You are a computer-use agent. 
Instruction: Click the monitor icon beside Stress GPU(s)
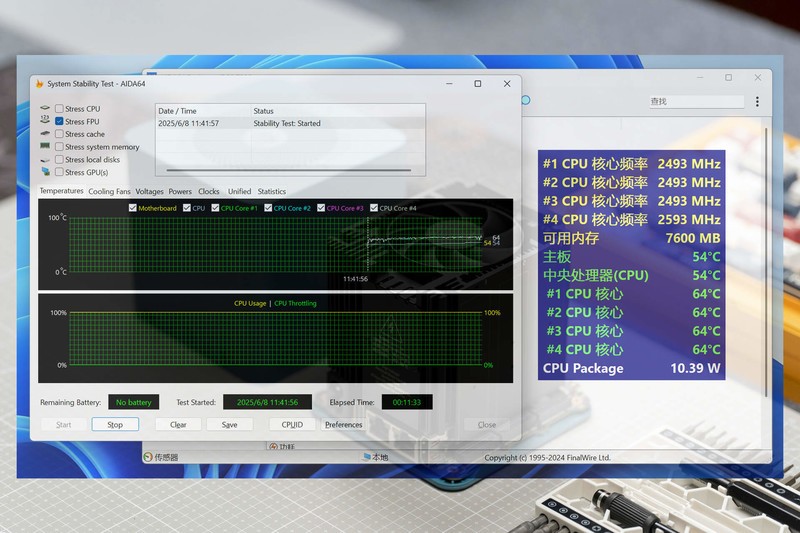[x=45, y=172]
